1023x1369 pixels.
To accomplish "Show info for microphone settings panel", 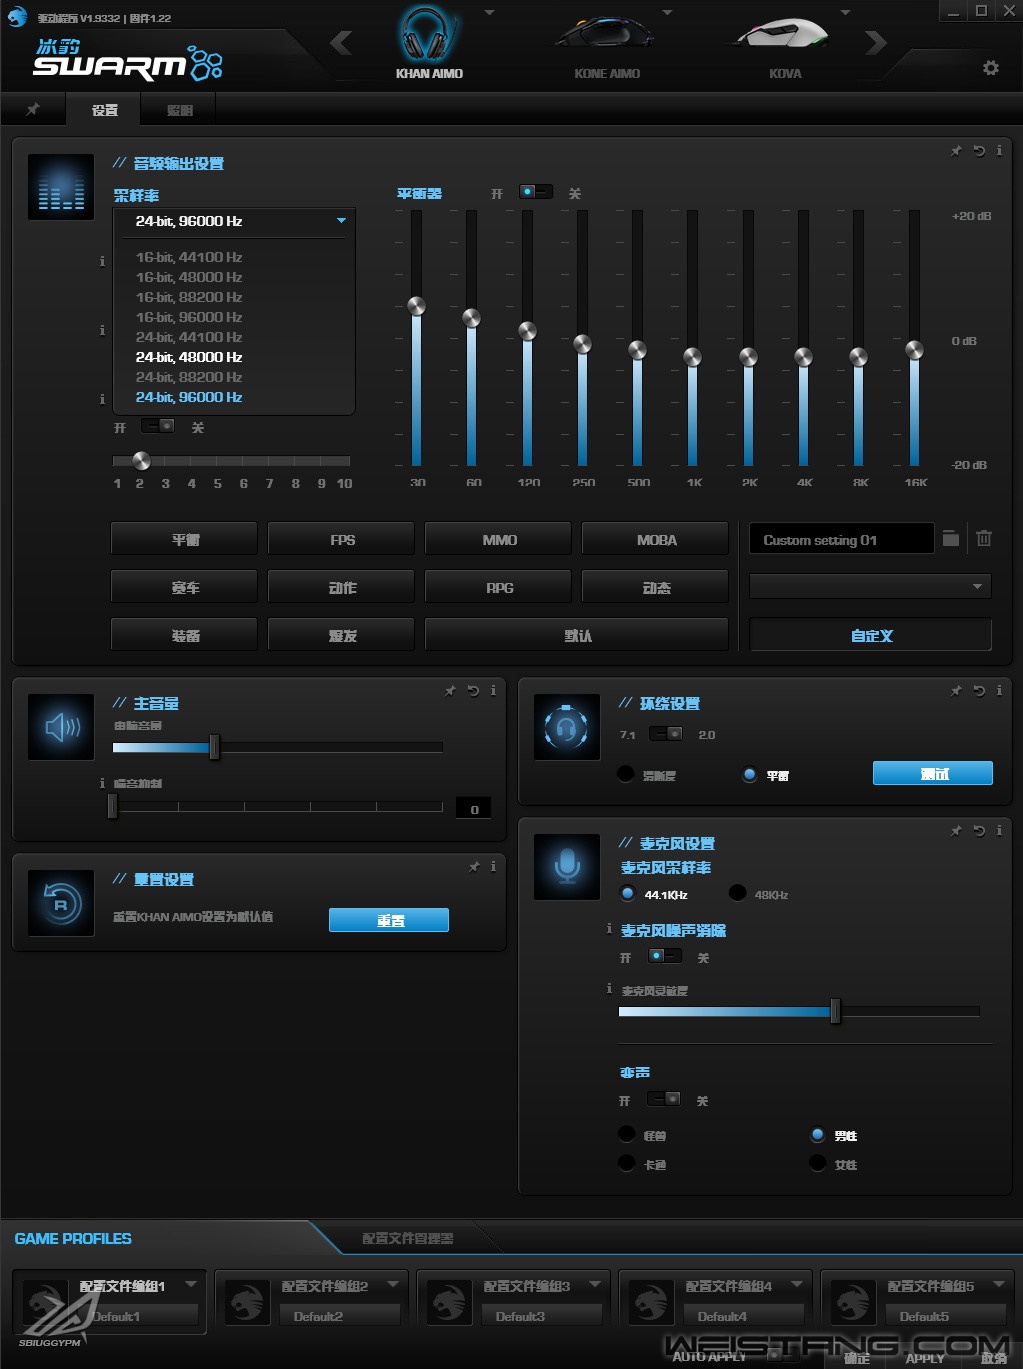I will pos(999,831).
